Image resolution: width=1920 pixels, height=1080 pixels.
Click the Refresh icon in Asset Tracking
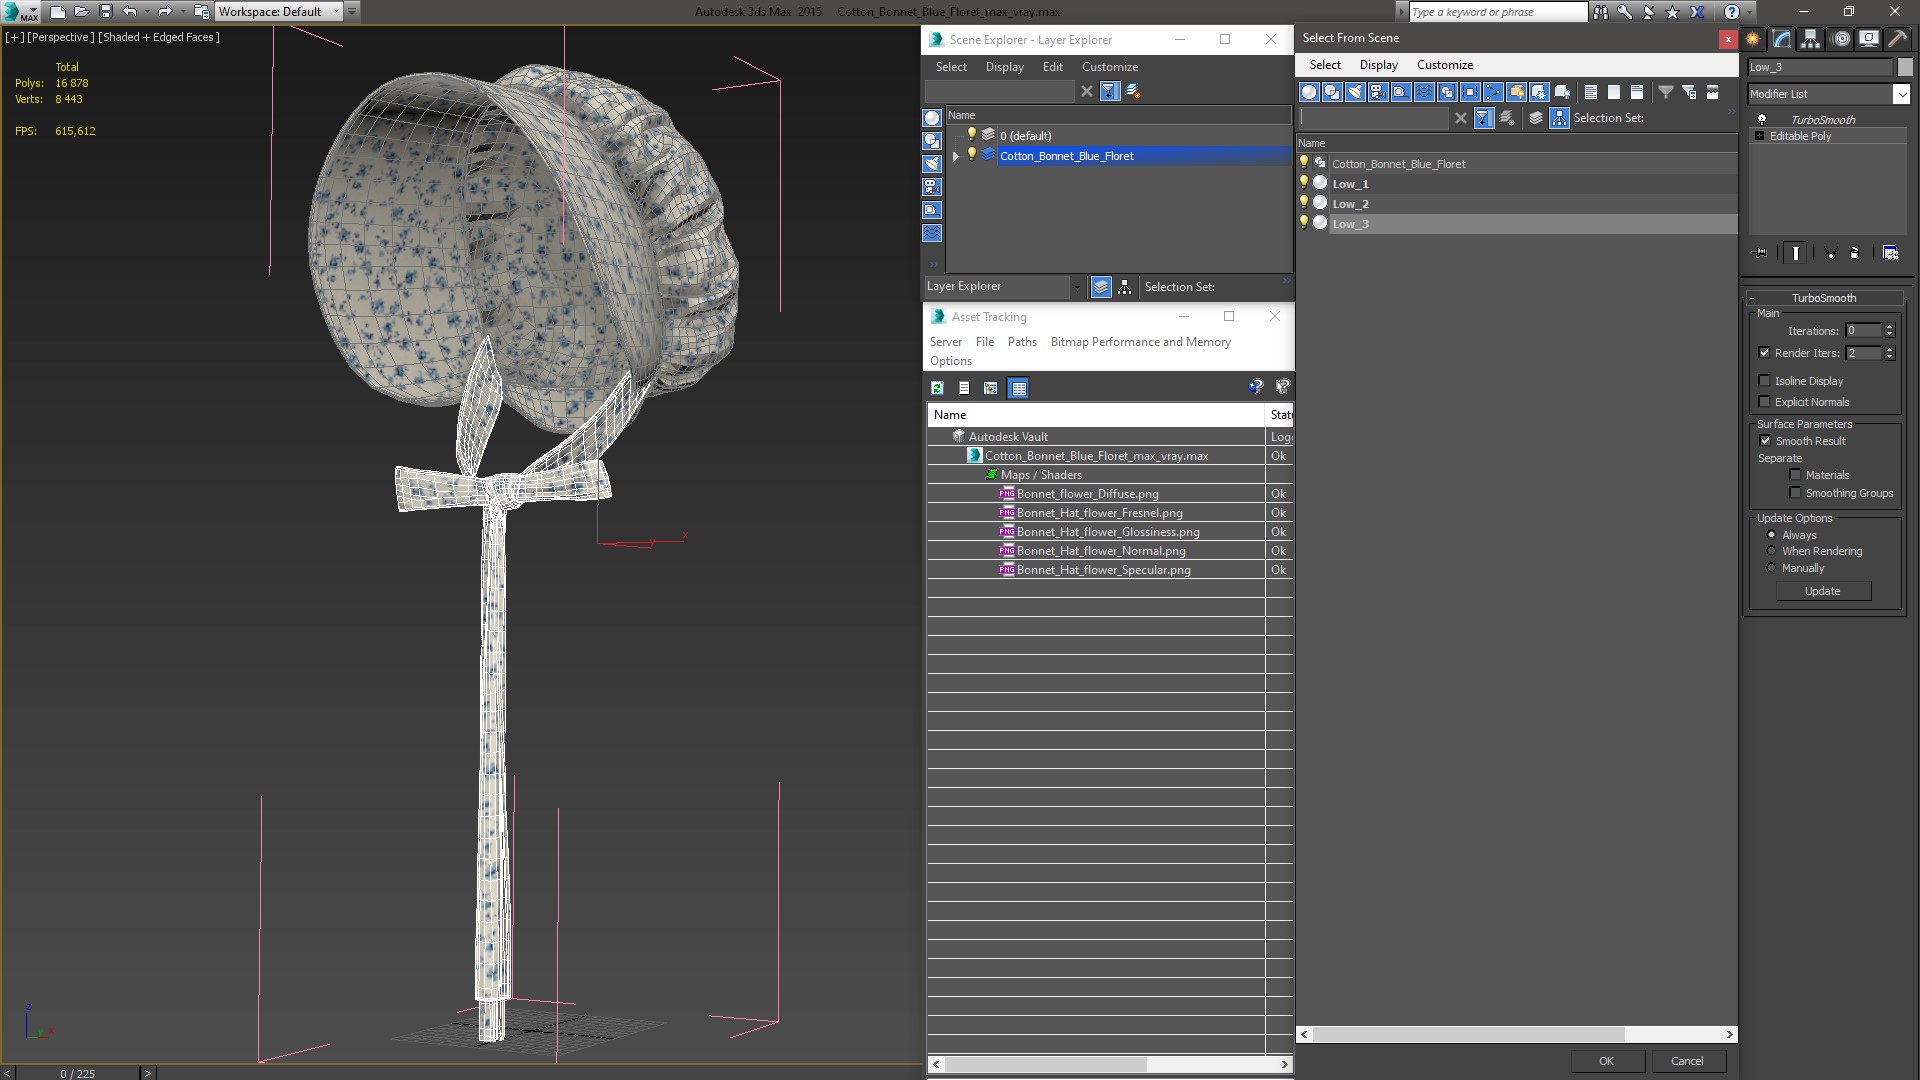[937, 388]
